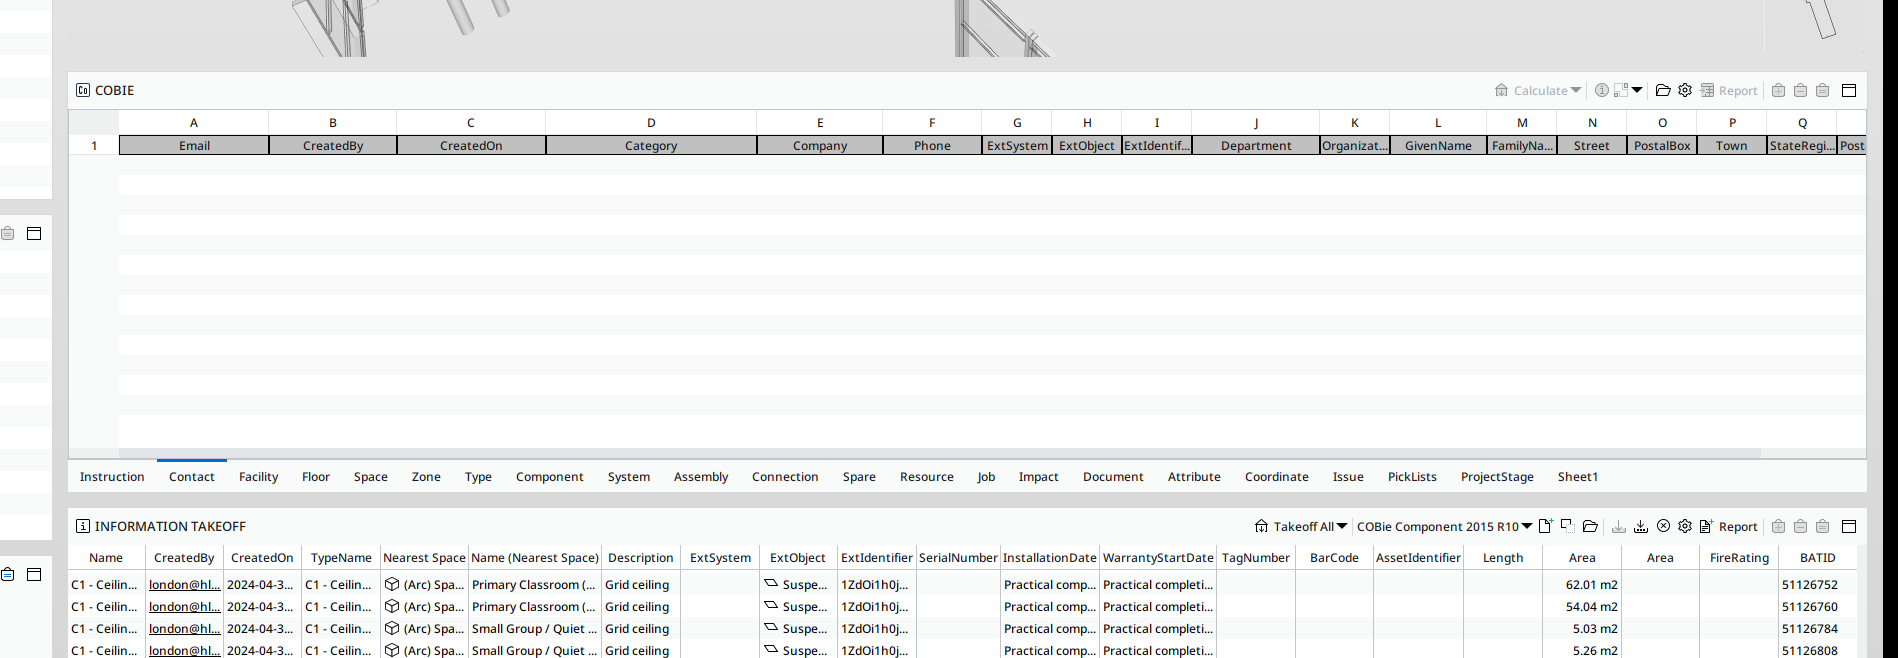The height and width of the screenshot is (658, 1898).
Task: Create a new takeoff template
Action: point(1545,526)
